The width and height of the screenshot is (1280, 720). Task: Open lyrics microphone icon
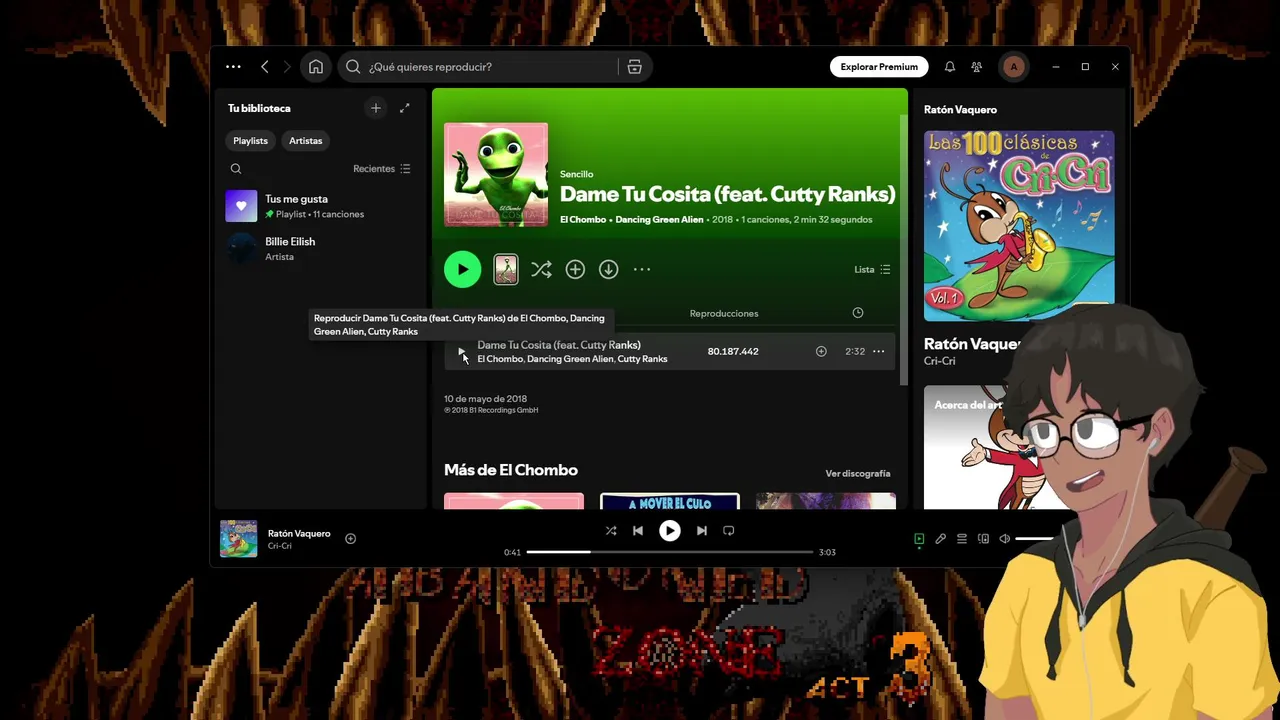941,539
